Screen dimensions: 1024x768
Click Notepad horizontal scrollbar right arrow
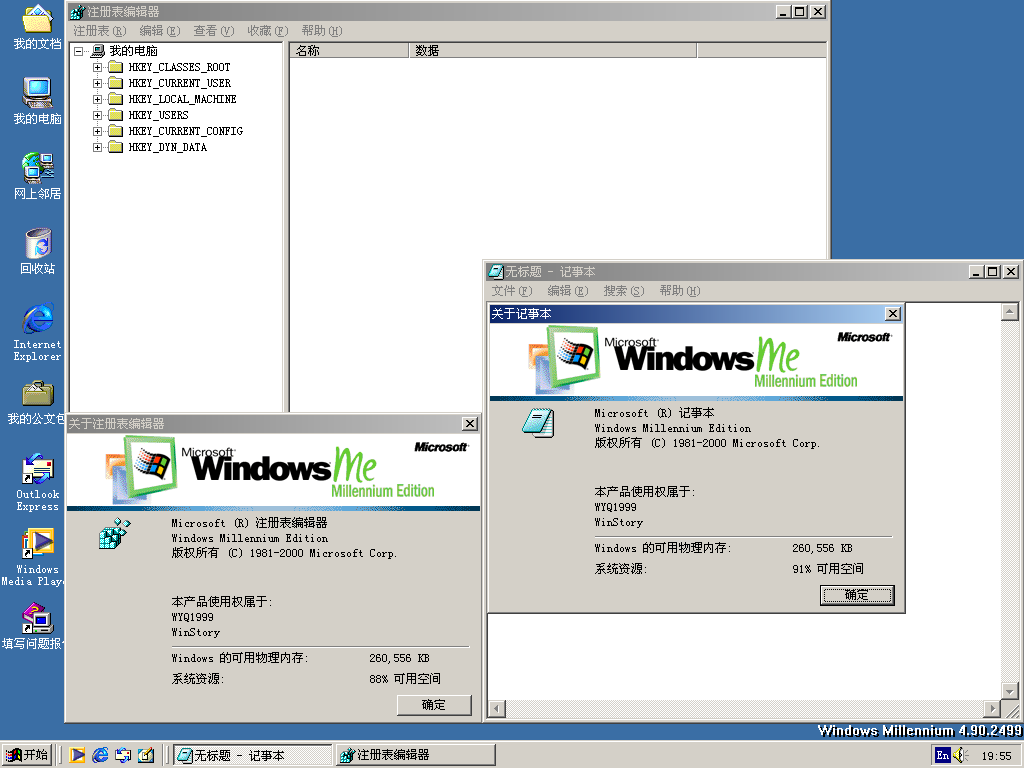[993, 709]
